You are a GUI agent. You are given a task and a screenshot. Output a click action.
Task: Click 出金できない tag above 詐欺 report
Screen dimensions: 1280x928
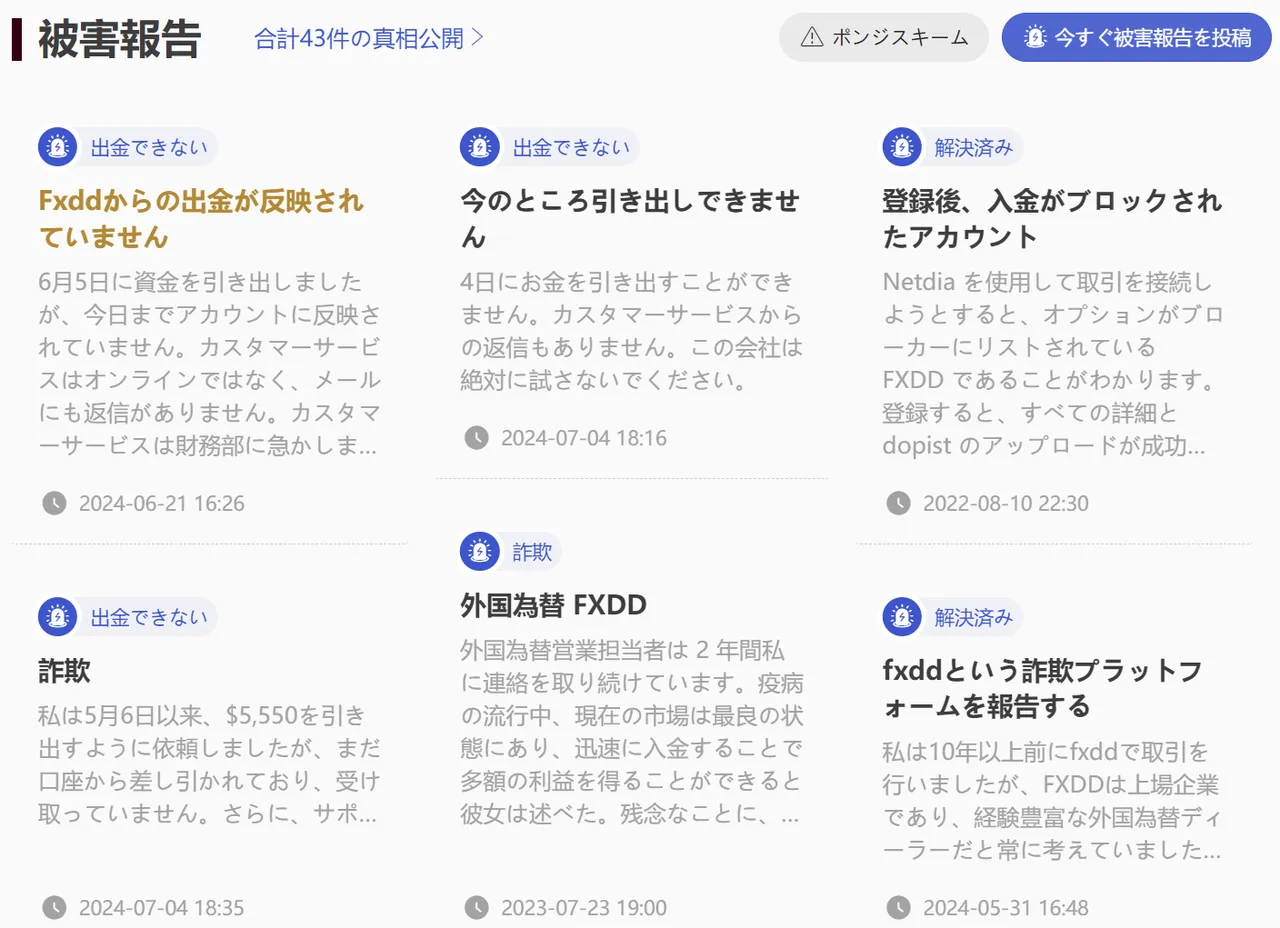pyautogui.click(x=149, y=617)
